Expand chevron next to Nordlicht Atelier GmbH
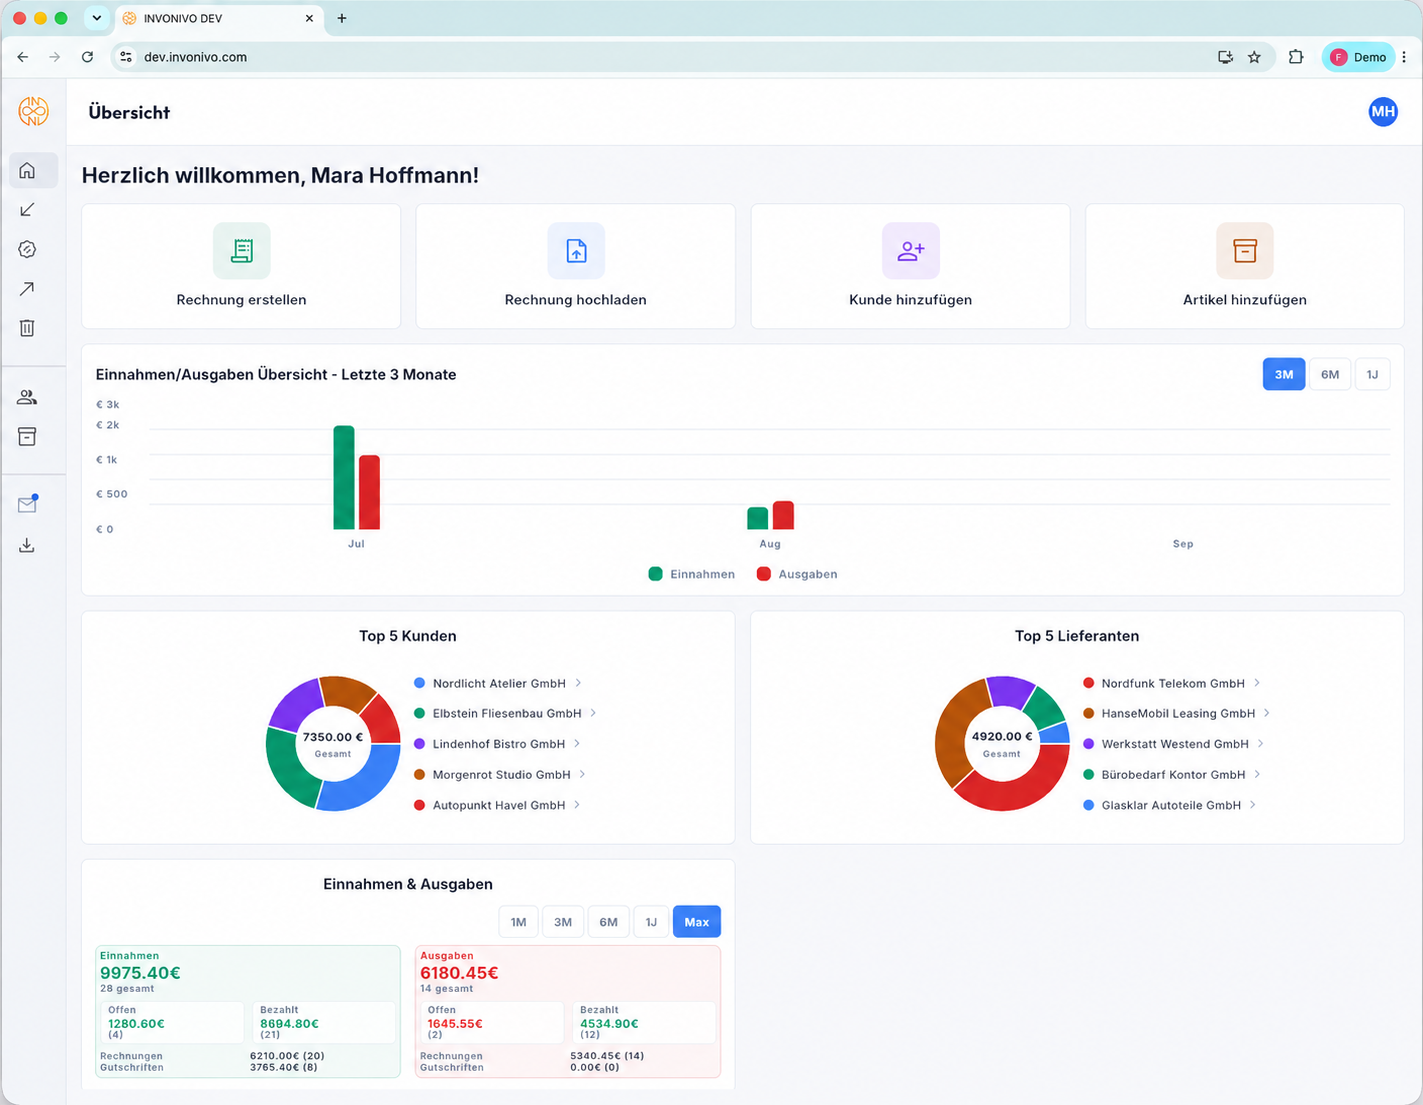This screenshot has height=1105, width=1423. tap(578, 683)
